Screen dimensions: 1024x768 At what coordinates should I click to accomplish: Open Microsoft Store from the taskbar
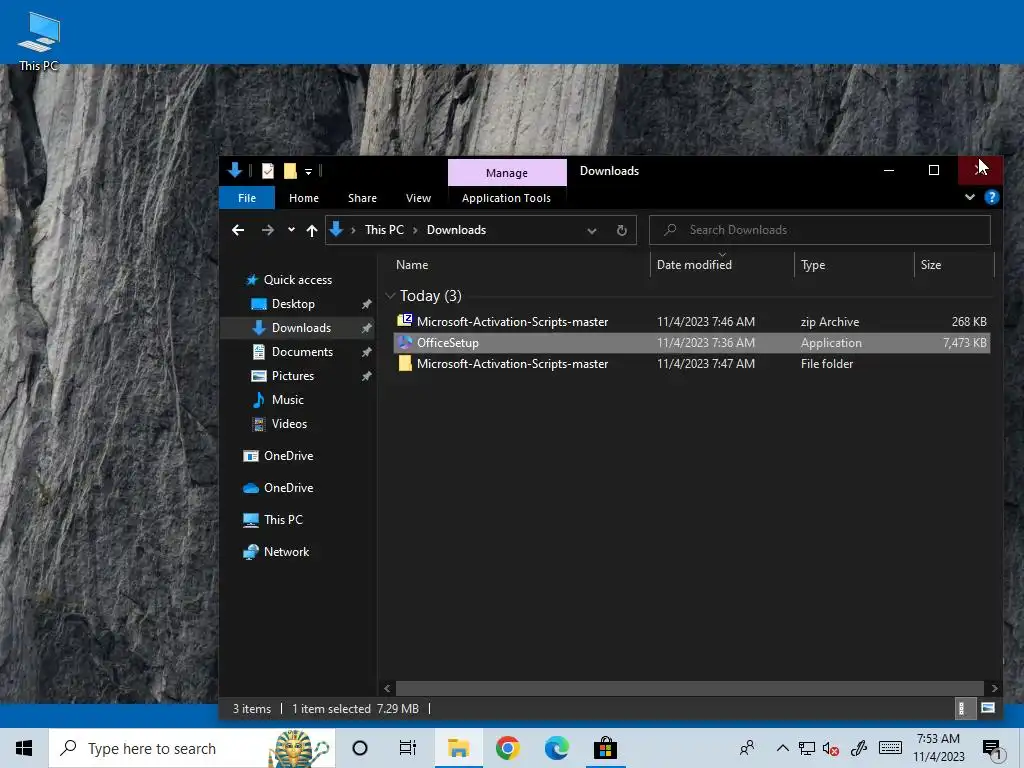[605, 748]
